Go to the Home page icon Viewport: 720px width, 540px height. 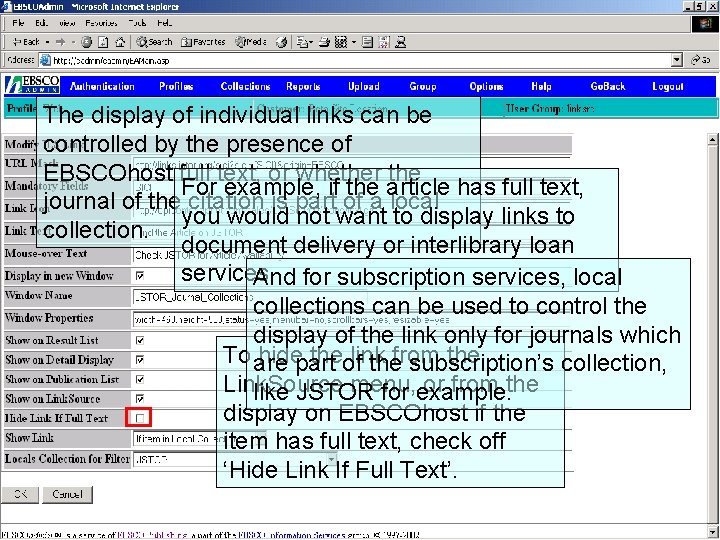[120, 42]
